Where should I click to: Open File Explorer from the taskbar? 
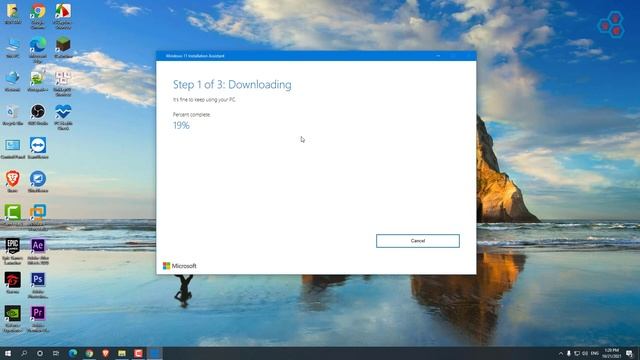(x=122, y=353)
